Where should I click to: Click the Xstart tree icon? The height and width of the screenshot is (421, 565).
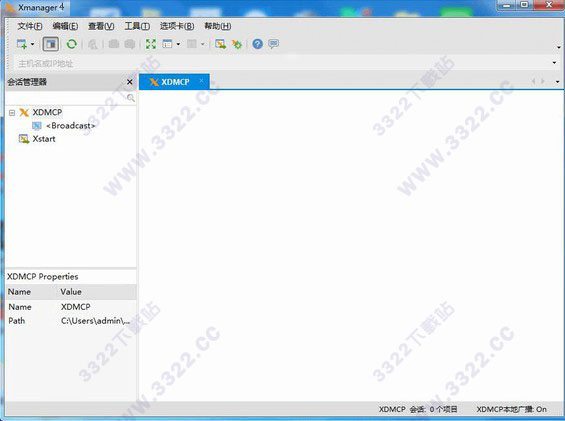click(24, 139)
